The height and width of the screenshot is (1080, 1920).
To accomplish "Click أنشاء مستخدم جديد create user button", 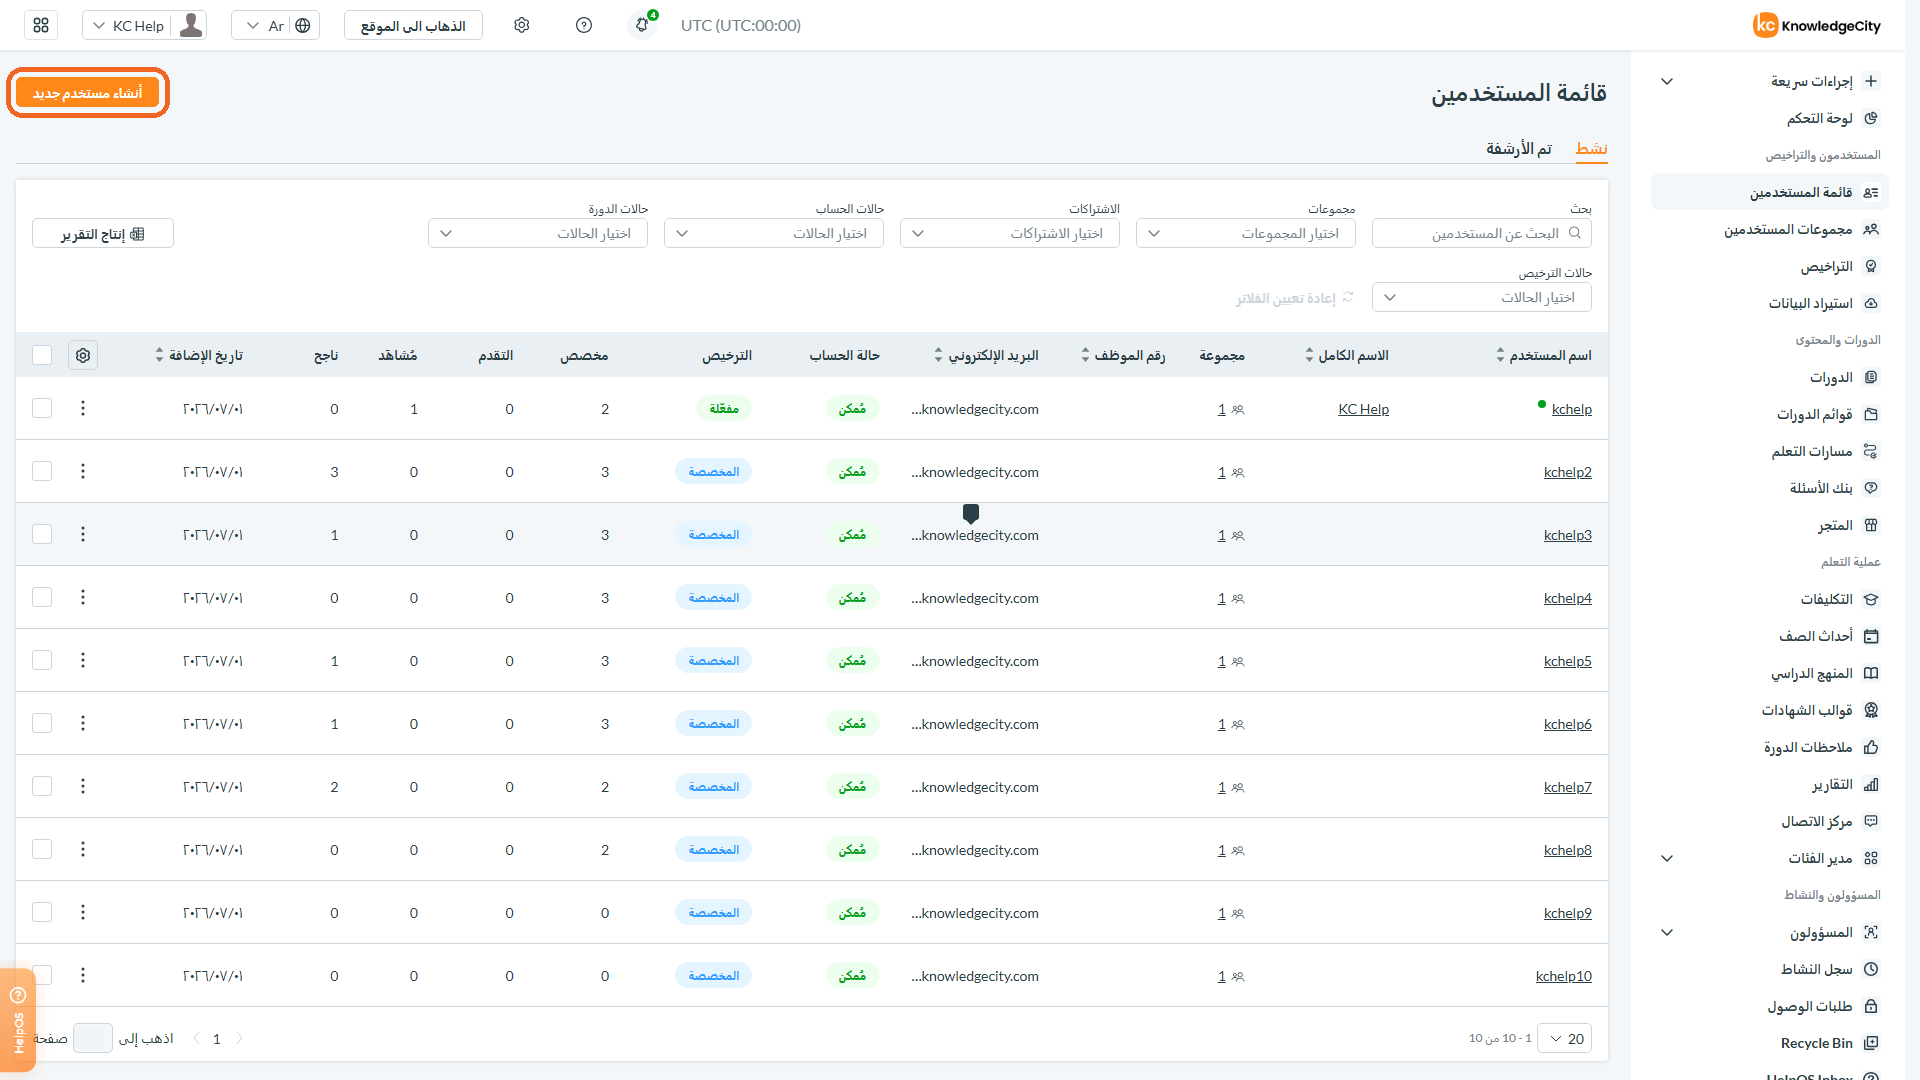I will 88,93.
